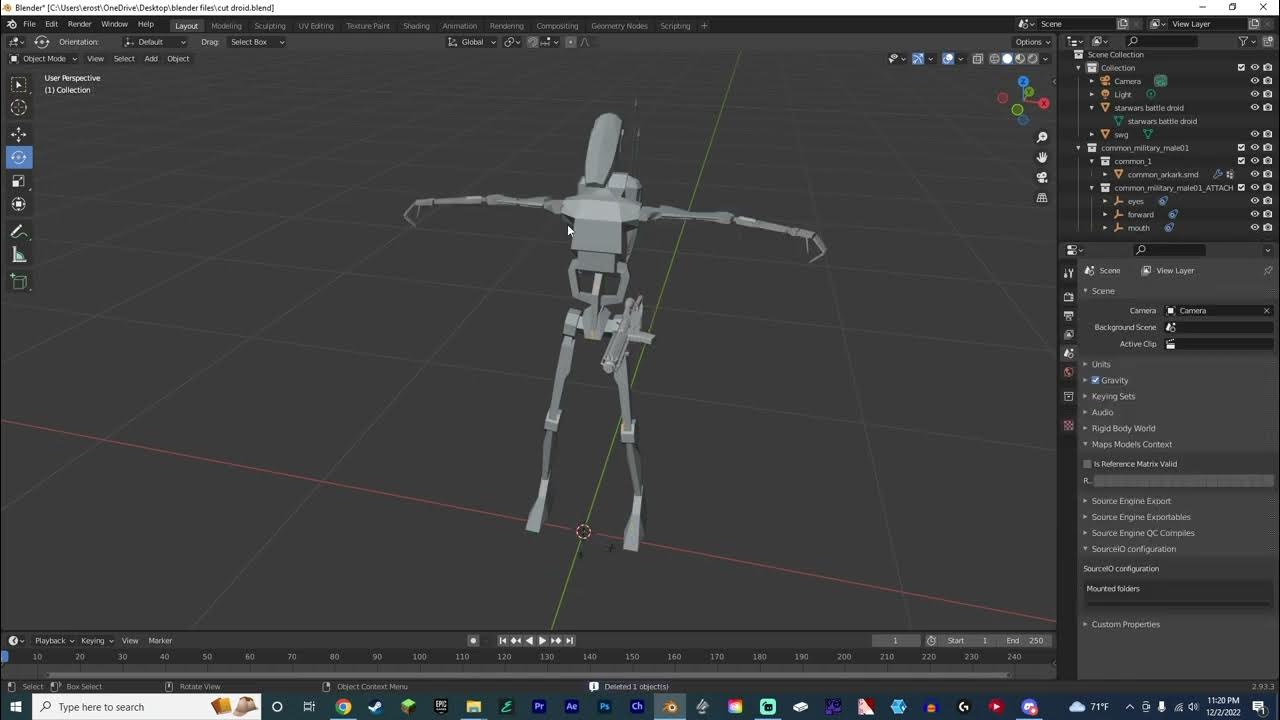
Task: Open the outliner filter dropdown
Action: [1246, 41]
